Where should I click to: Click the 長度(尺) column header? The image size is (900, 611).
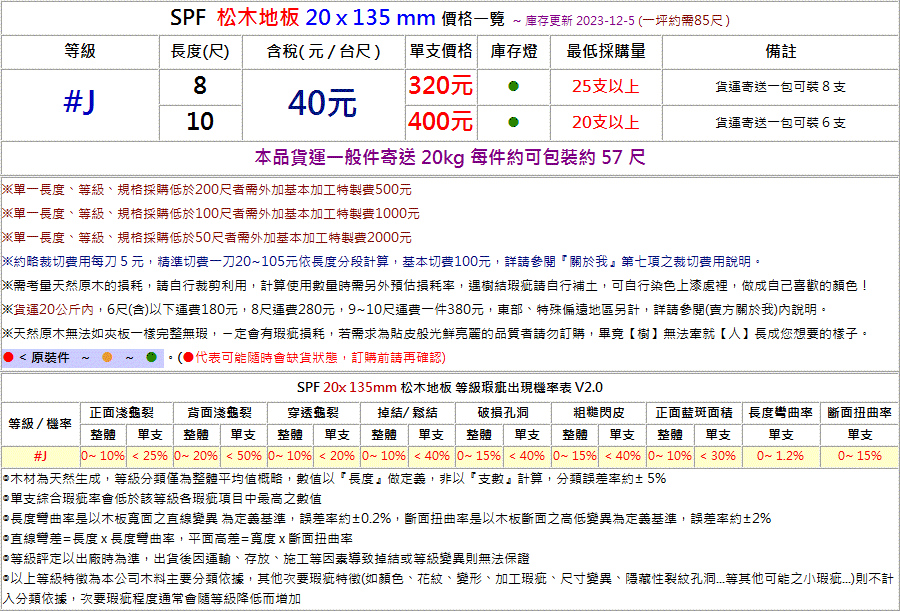[x=200, y=52]
